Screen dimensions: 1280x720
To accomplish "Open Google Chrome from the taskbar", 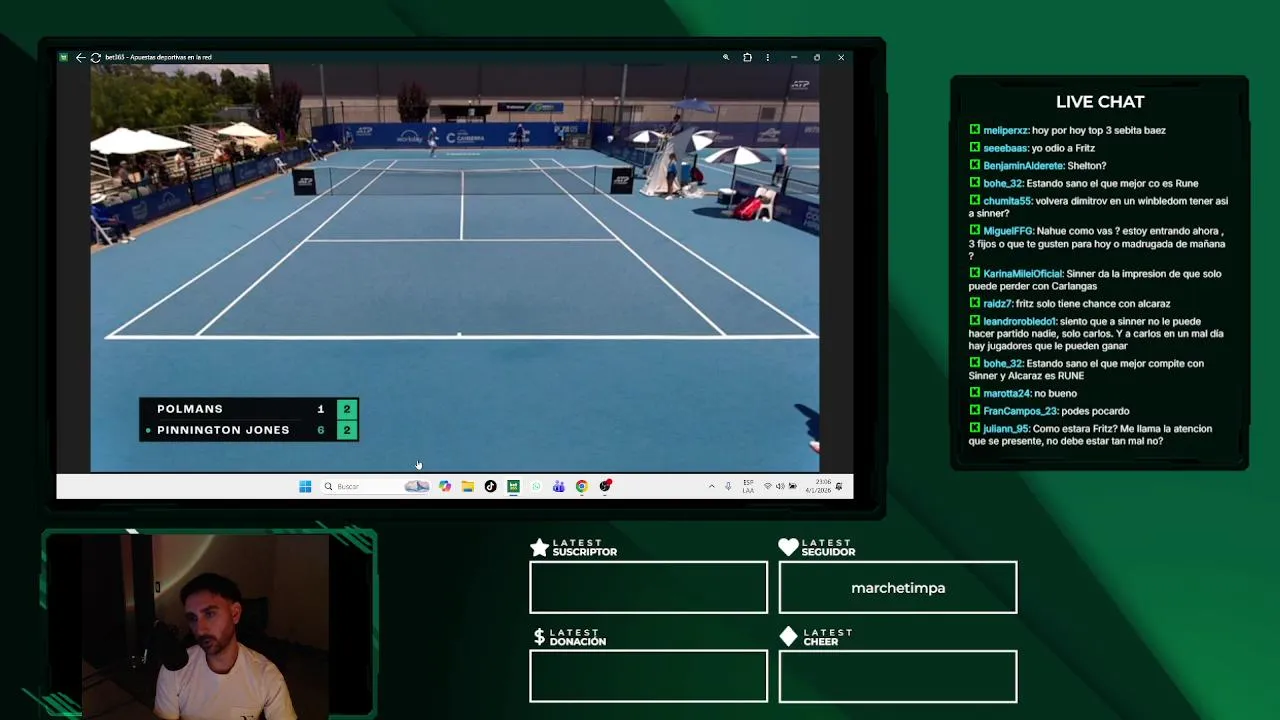I will 581,486.
